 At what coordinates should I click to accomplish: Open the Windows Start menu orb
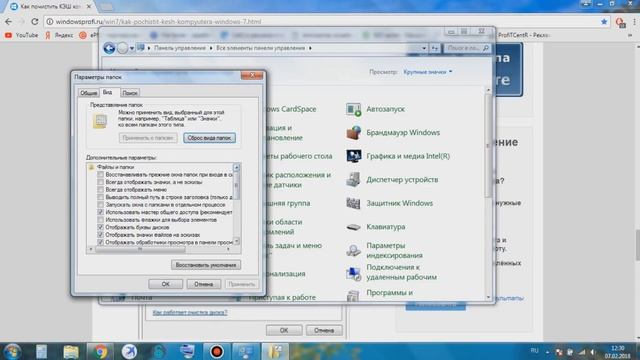click(12, 351)
